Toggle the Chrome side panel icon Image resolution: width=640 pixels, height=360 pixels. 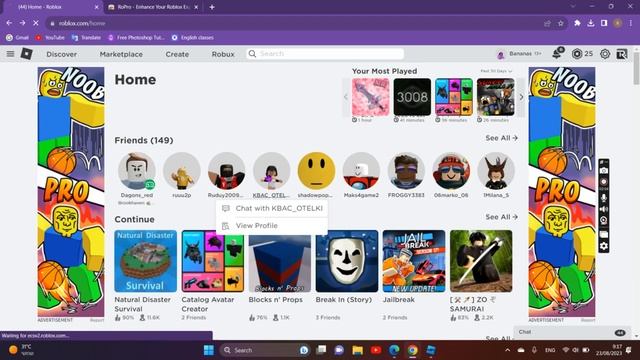[604, 23]
